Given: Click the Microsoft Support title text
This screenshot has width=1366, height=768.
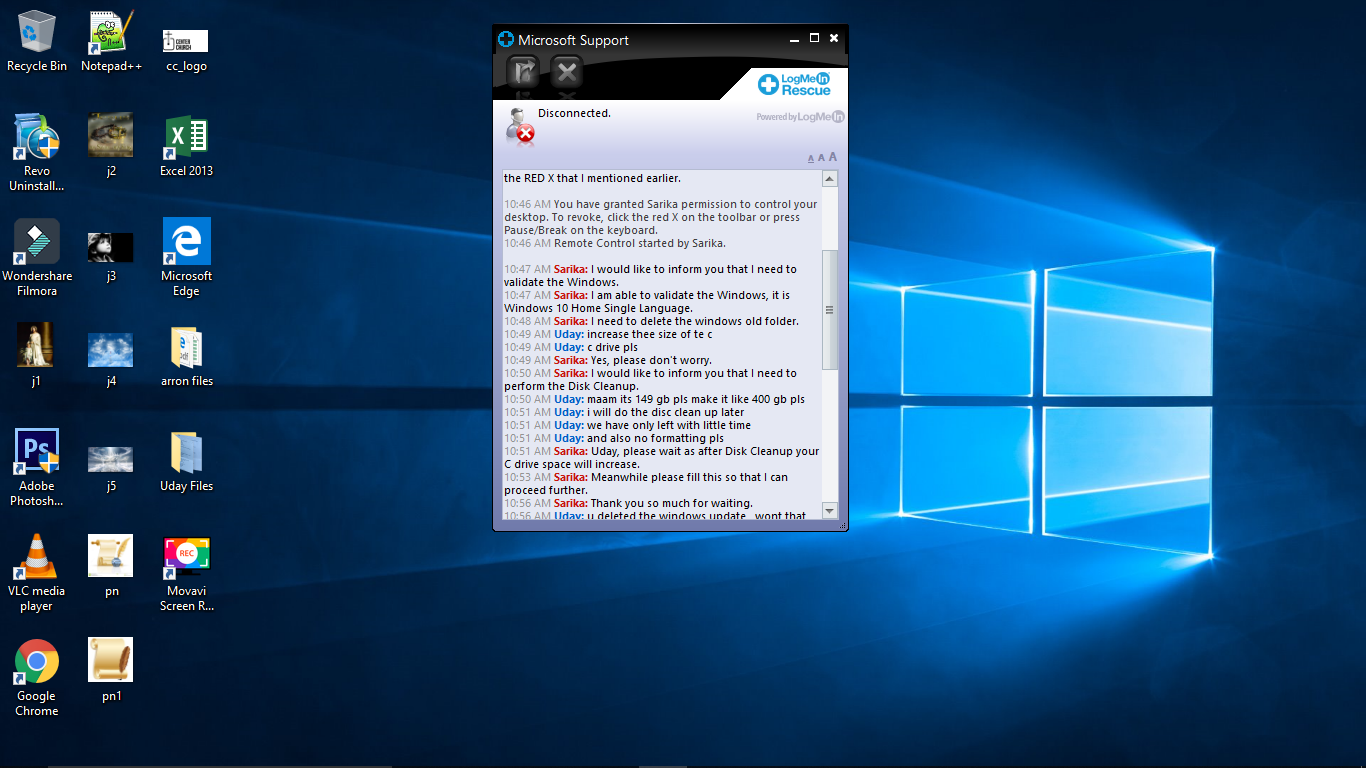Looking at the screenshot, I should tap(573, 40).
